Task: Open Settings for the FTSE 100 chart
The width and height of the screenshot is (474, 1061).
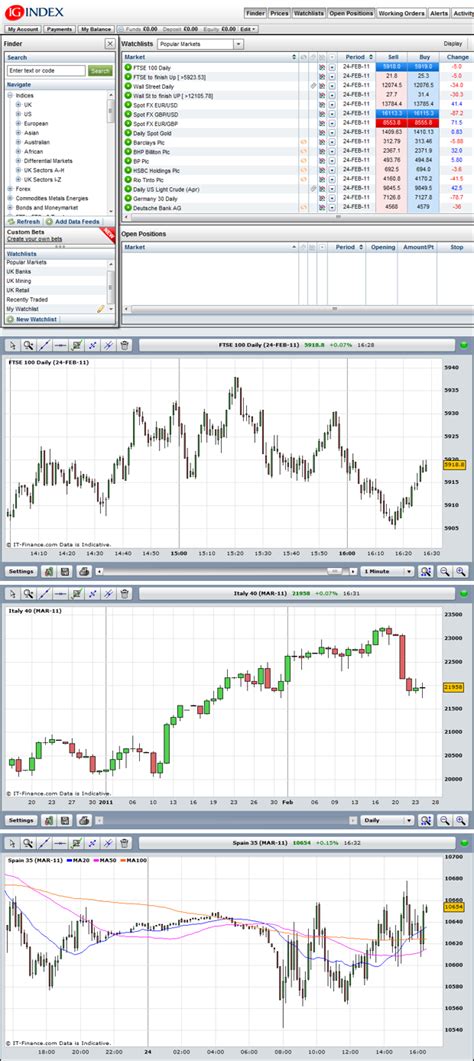Action: tap(22, 571)
